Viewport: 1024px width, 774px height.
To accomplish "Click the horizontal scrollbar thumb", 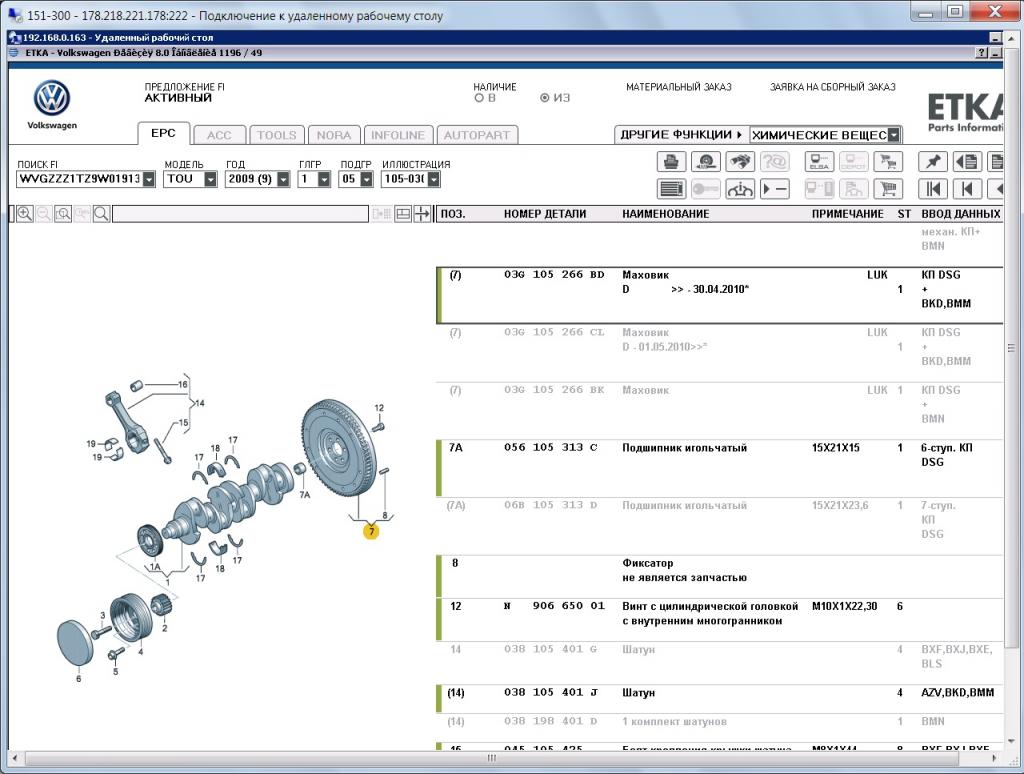I will pos(492,758).
